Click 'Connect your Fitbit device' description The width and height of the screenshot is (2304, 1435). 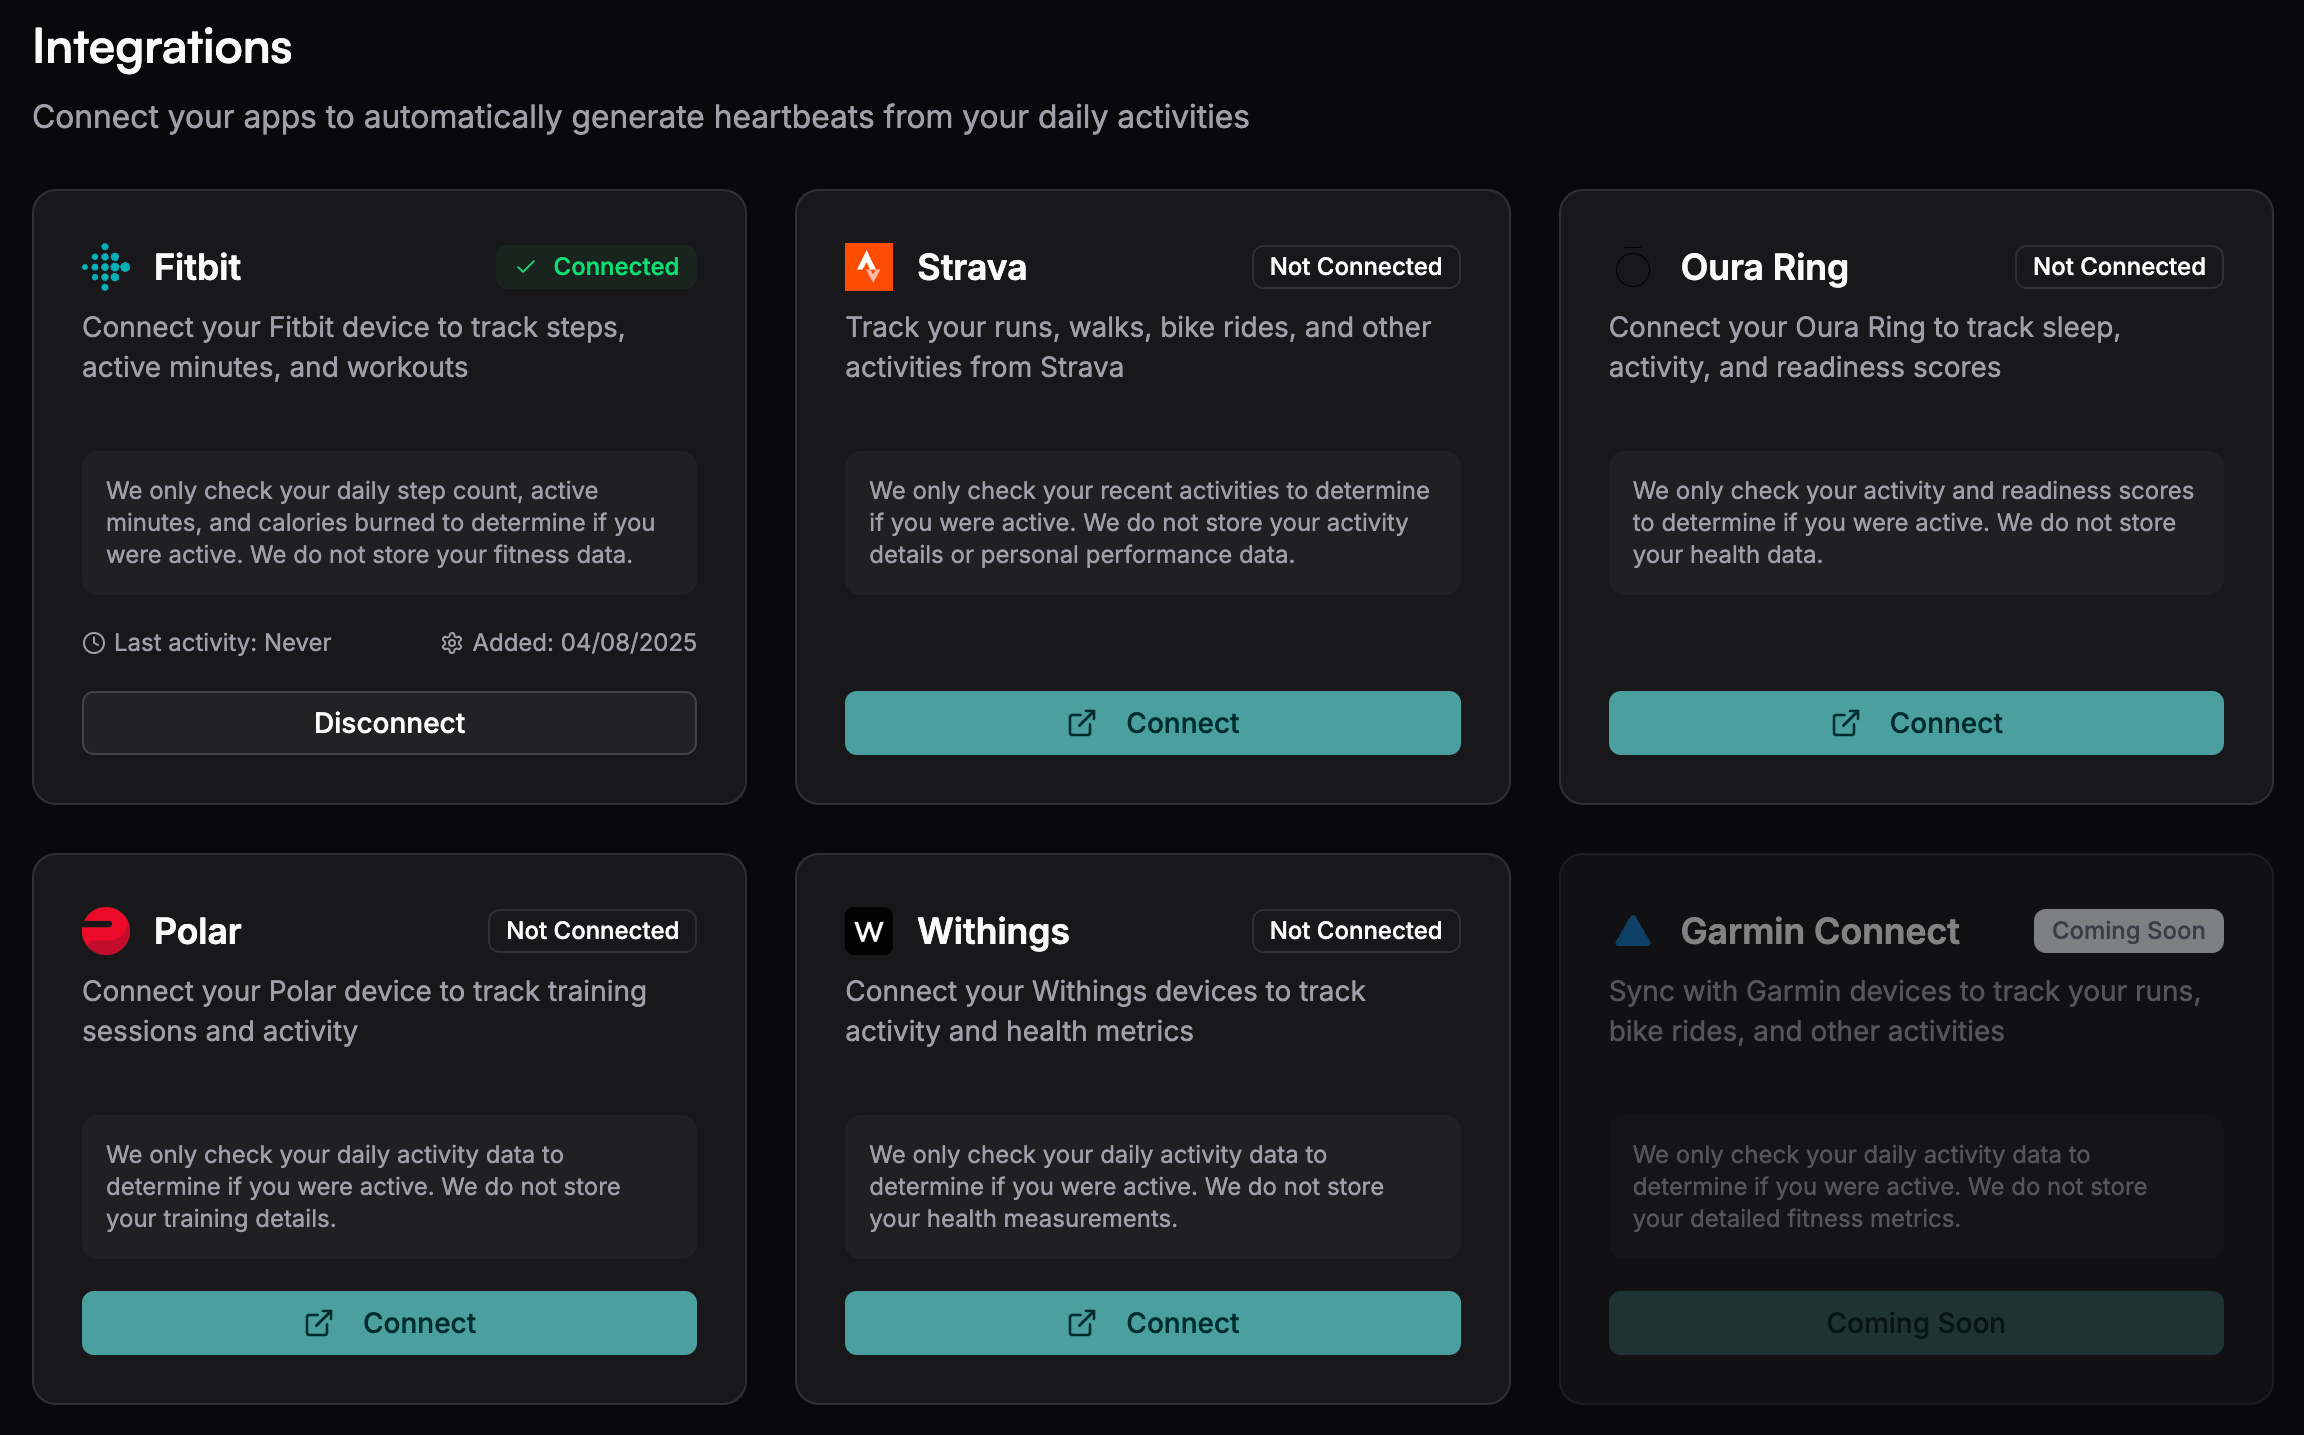point(353,347)
